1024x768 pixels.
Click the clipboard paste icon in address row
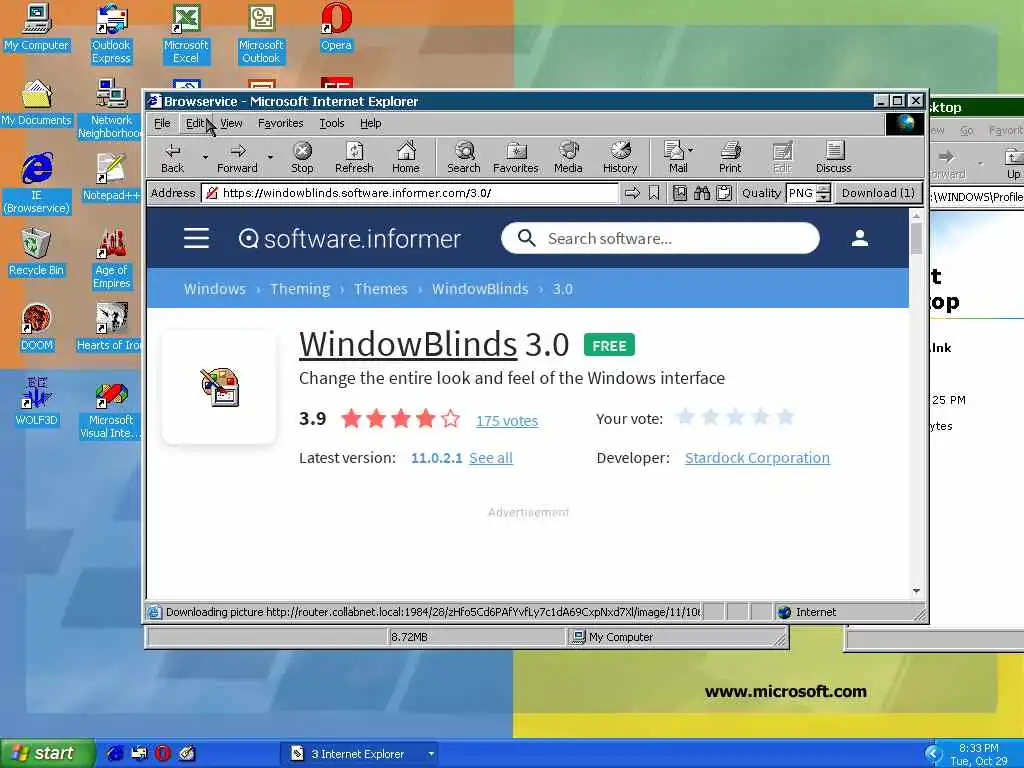coord(724,193)
